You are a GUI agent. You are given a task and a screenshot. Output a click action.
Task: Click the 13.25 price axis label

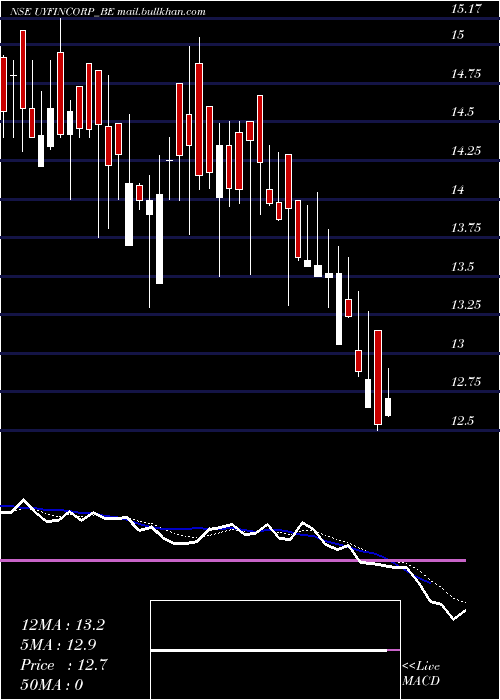465,305
